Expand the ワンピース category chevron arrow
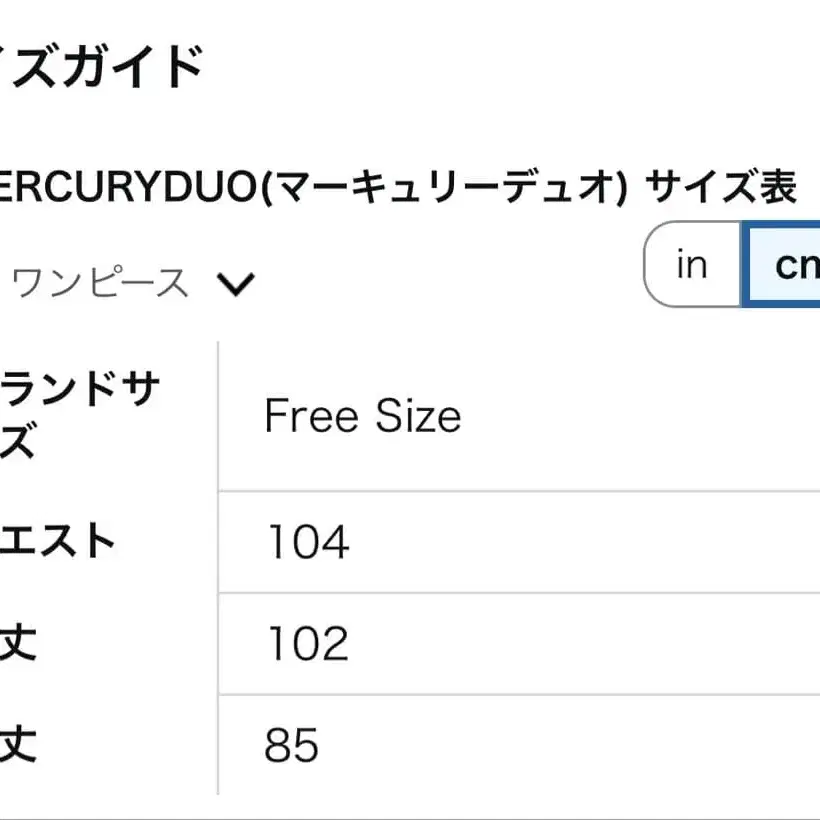 (236, 284)
